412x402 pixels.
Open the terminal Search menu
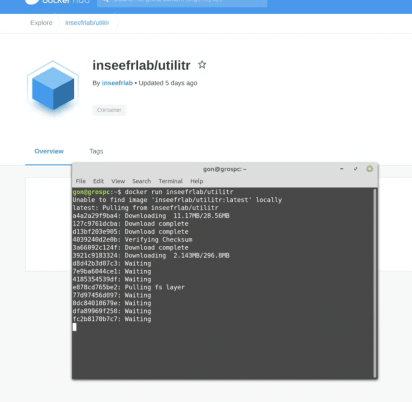click(x=142, y=181)
